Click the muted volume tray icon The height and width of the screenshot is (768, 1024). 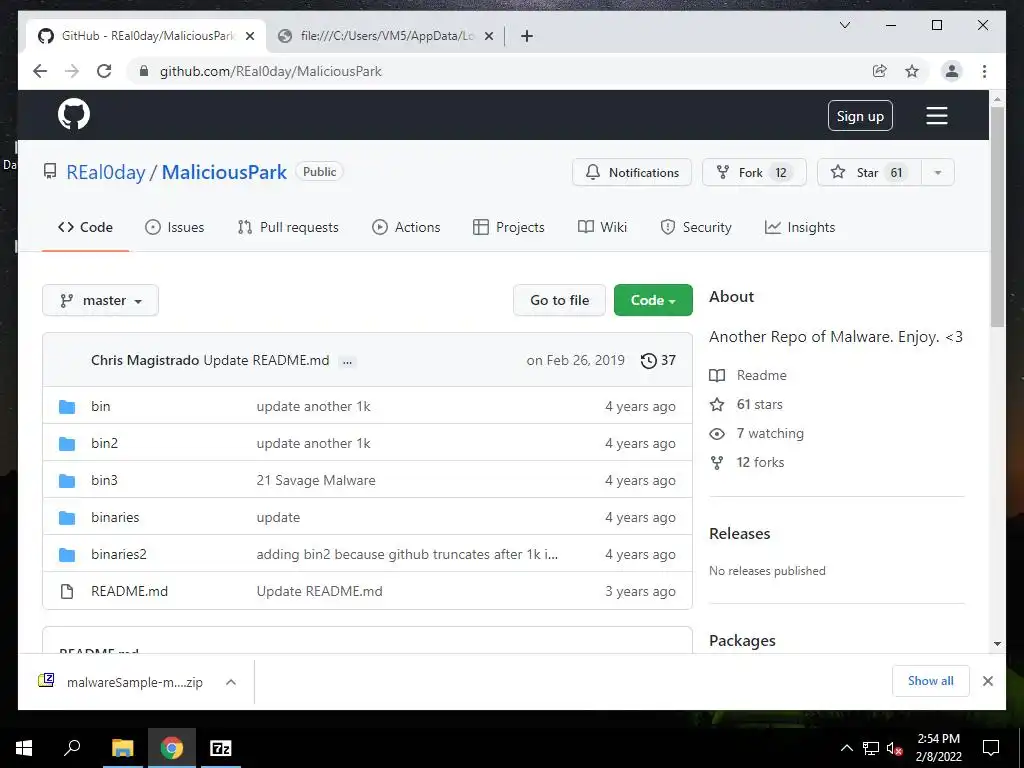(894, 748)
